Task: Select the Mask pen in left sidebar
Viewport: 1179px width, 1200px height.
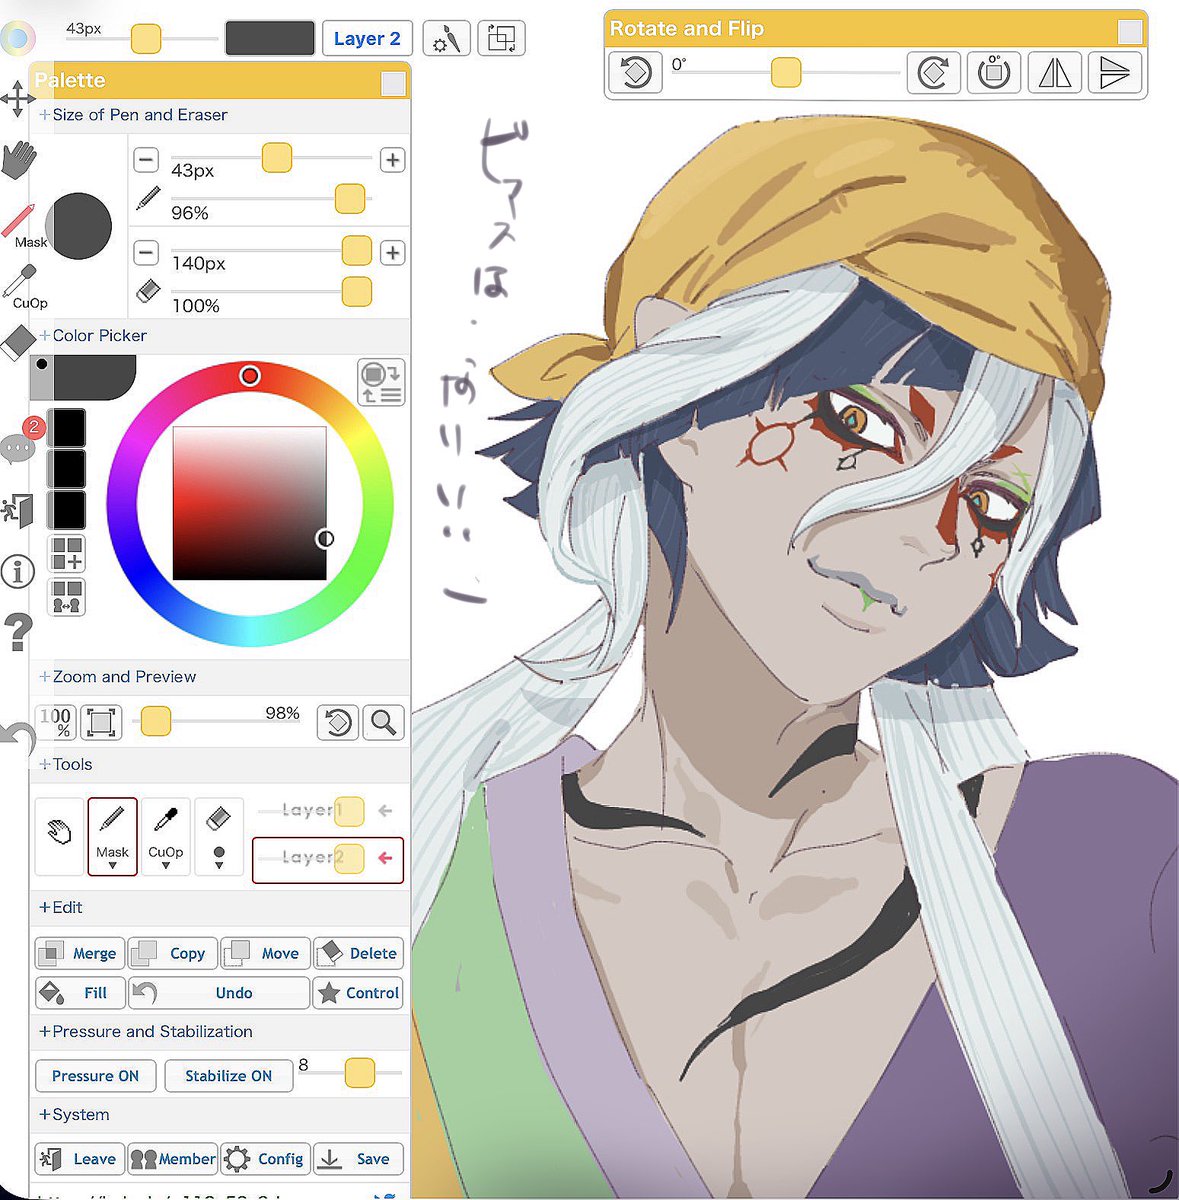Action: 20,226
